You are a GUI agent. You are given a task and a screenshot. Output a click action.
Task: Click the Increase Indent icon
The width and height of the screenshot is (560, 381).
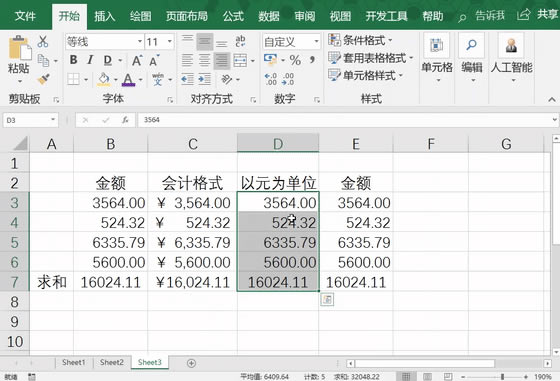point(204,79)
